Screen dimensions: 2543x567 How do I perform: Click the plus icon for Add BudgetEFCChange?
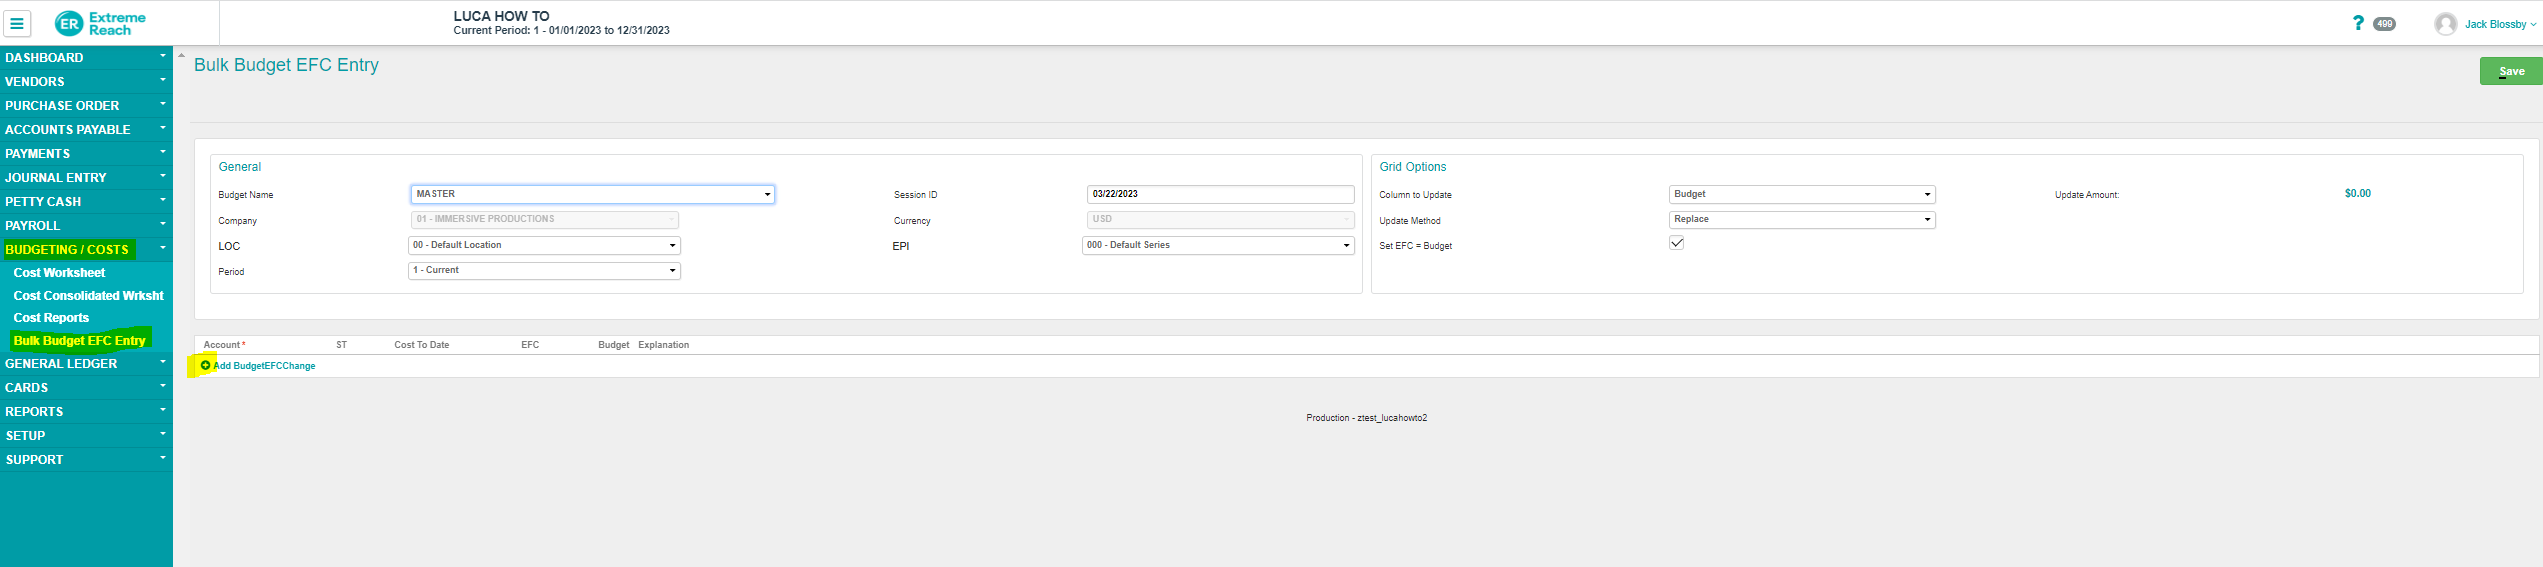206,366
